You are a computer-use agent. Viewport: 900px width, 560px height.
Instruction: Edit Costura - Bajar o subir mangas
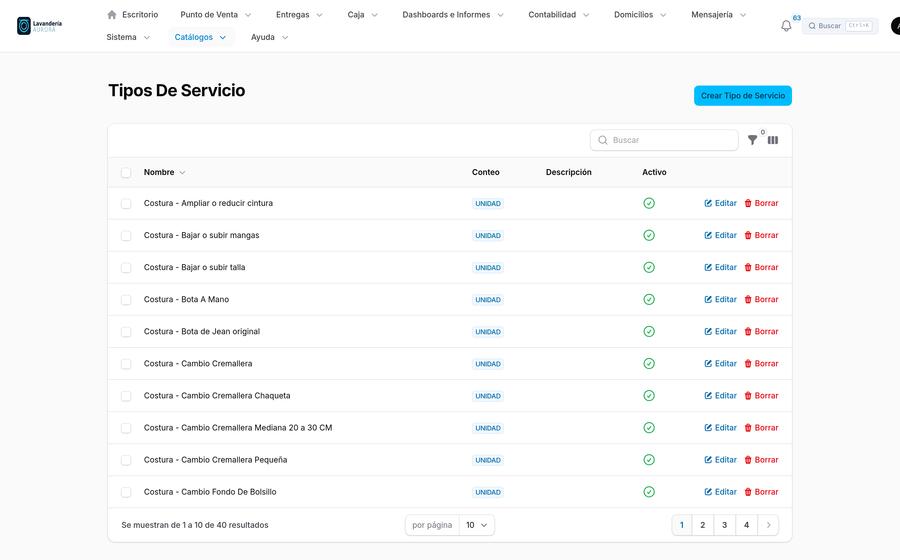(x=720, y=235)
